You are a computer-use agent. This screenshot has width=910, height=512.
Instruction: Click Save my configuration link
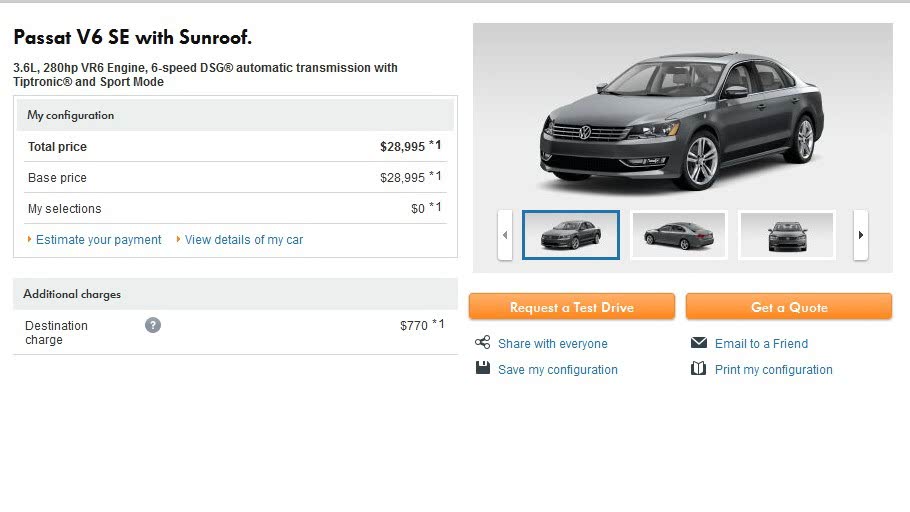558,370
